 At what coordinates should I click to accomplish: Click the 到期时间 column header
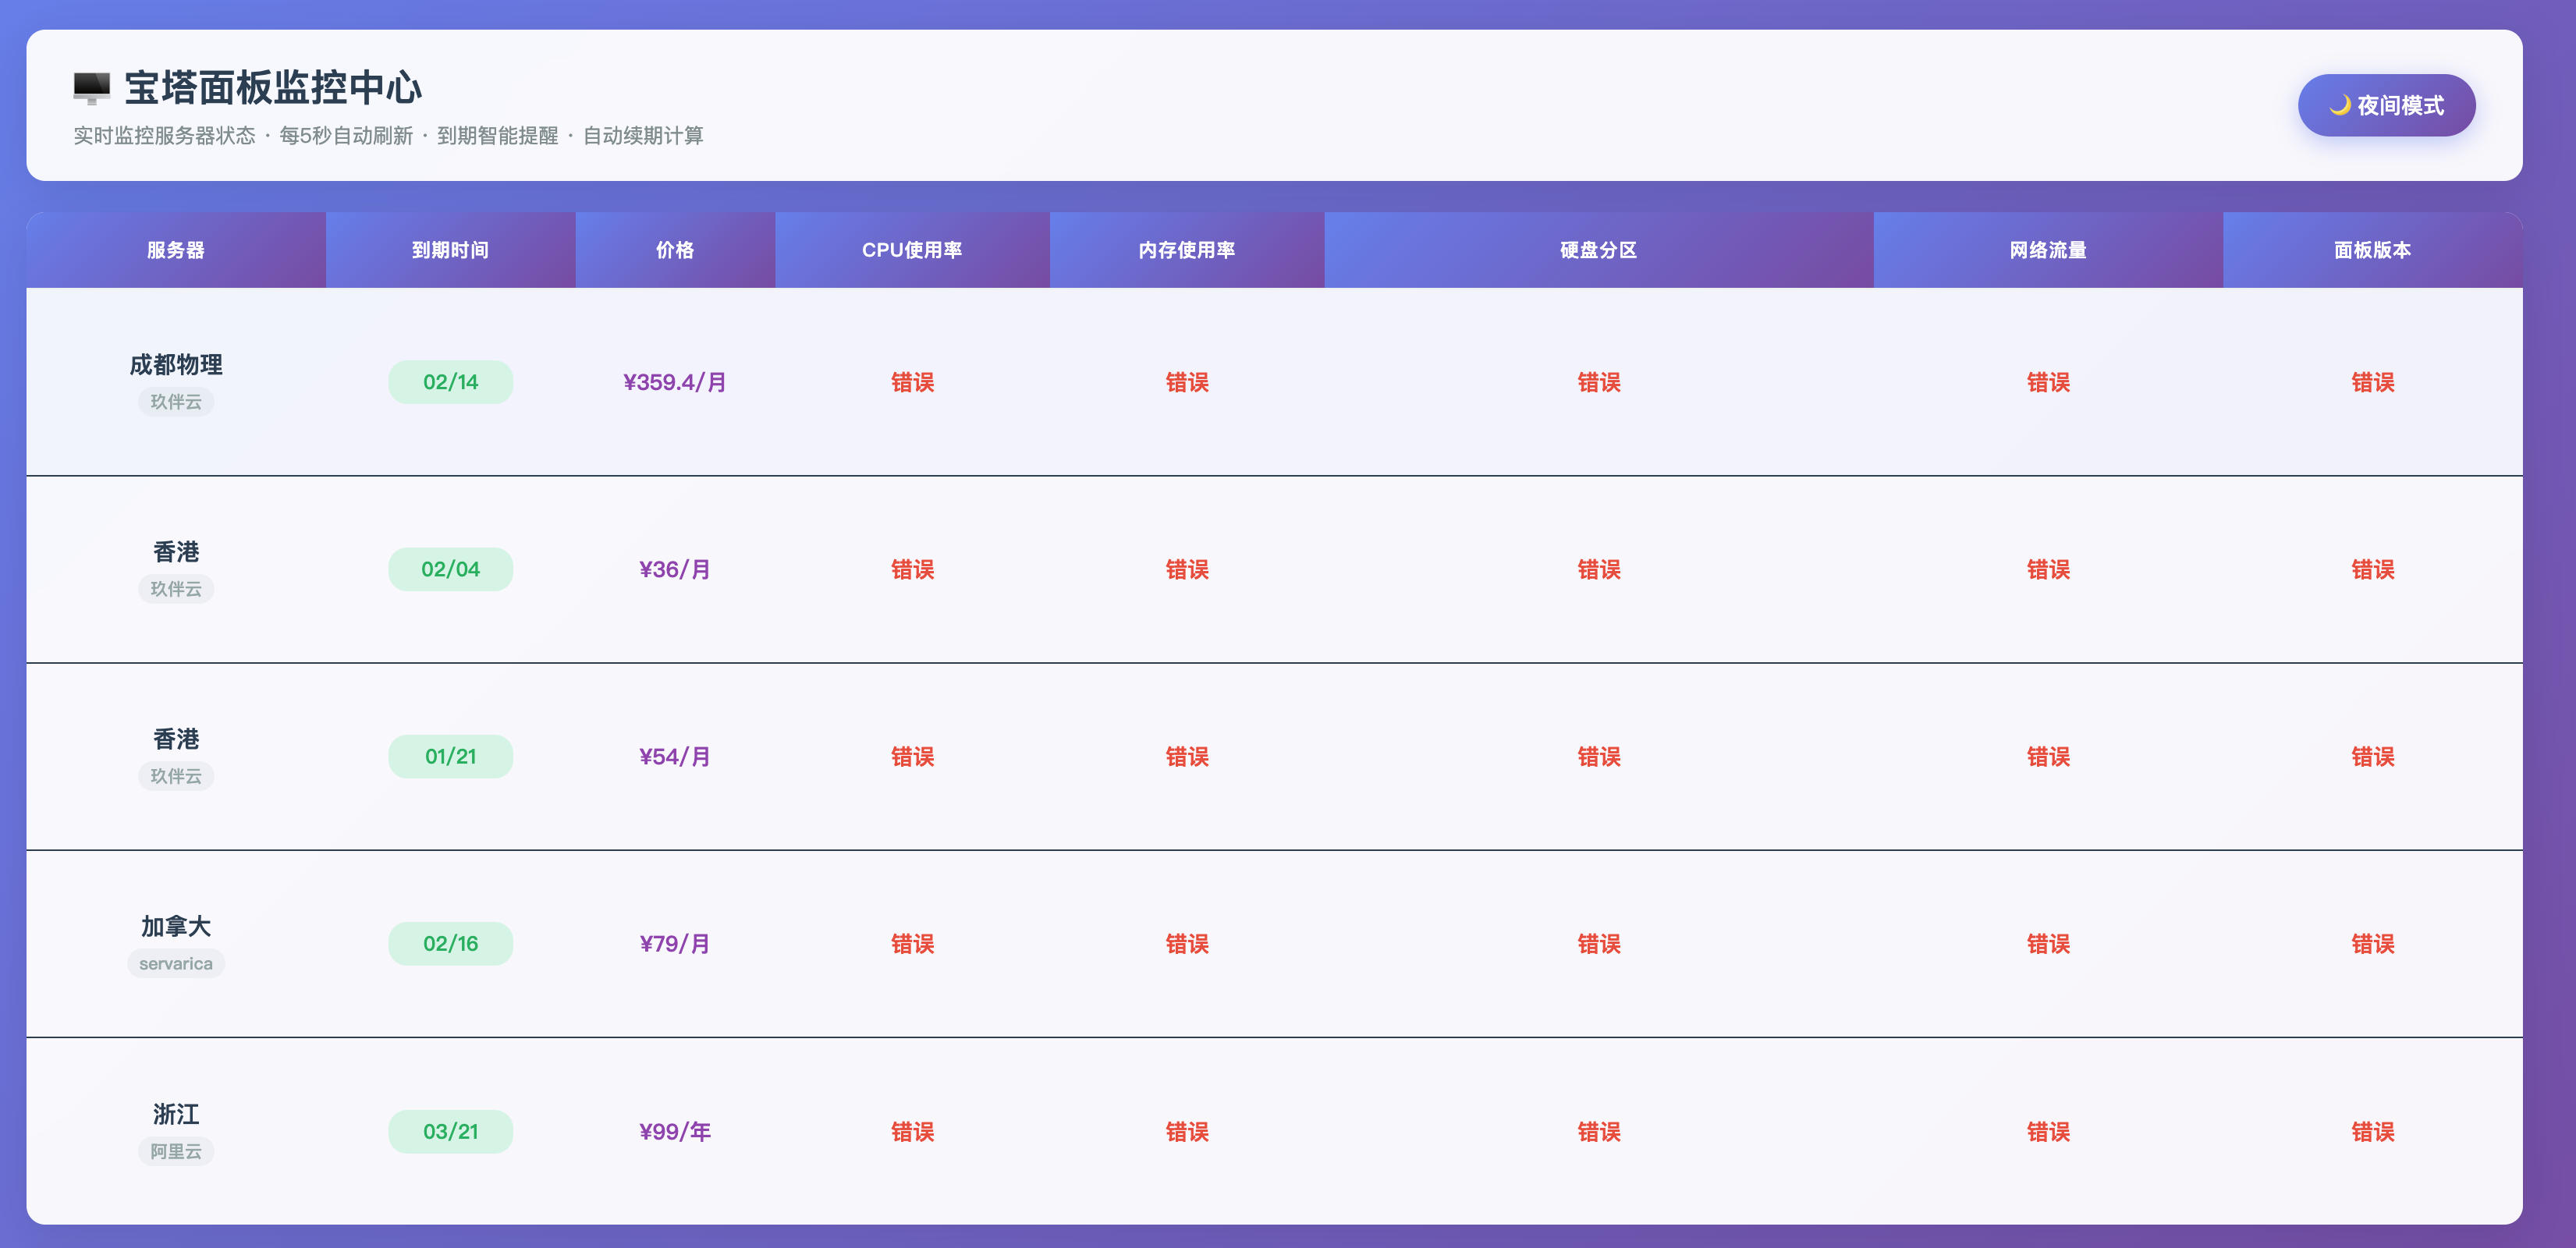coord(450,250)
